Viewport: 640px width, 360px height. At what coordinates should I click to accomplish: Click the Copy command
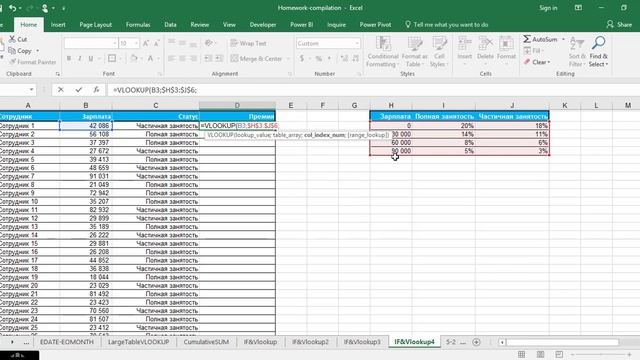click(x=20, y=51)
